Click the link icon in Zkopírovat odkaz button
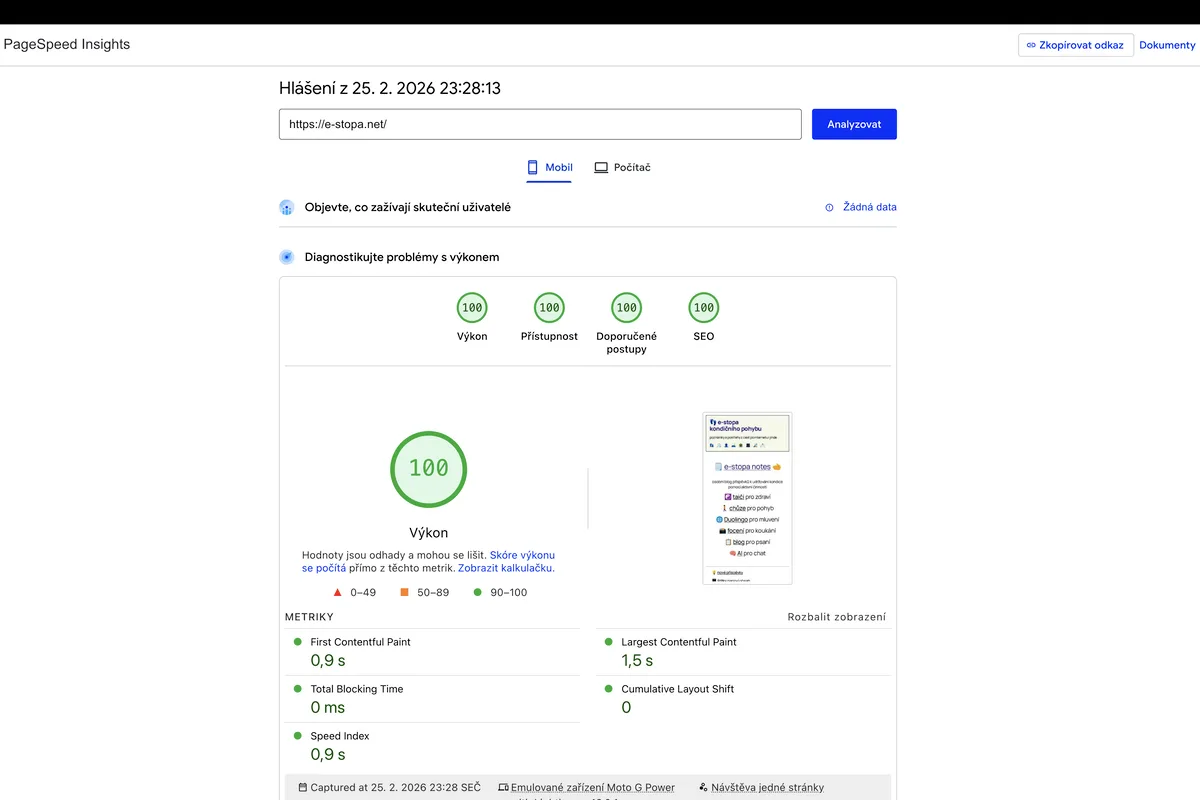 coord(1031,44)
